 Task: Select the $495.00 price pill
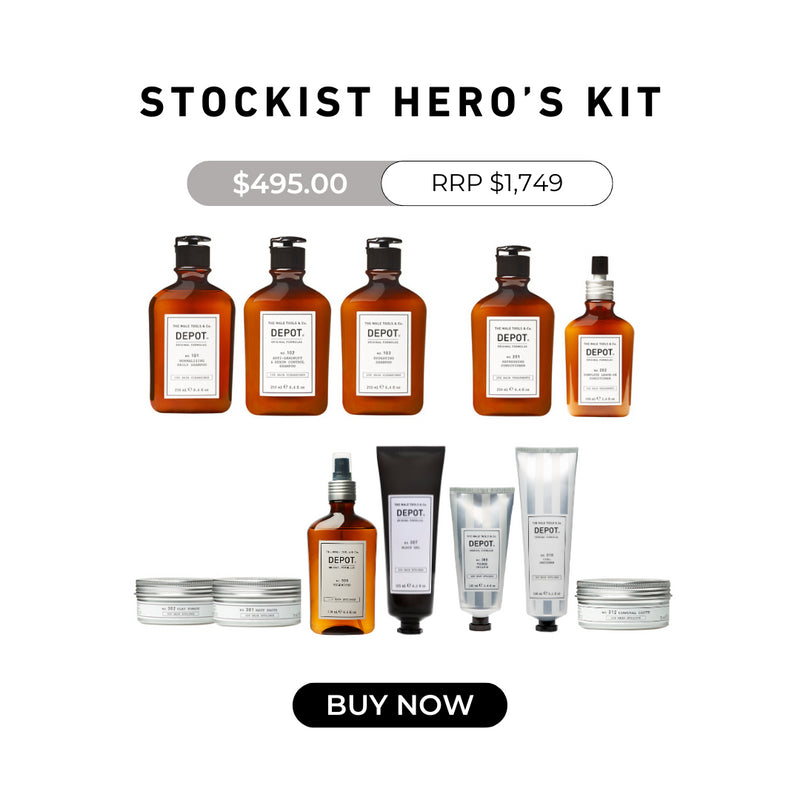point(290,183)
